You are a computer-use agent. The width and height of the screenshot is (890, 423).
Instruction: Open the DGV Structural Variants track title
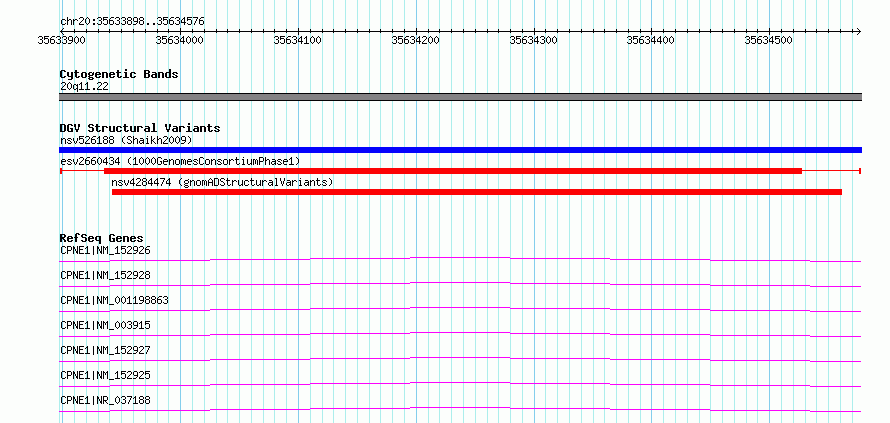point(140,128)
